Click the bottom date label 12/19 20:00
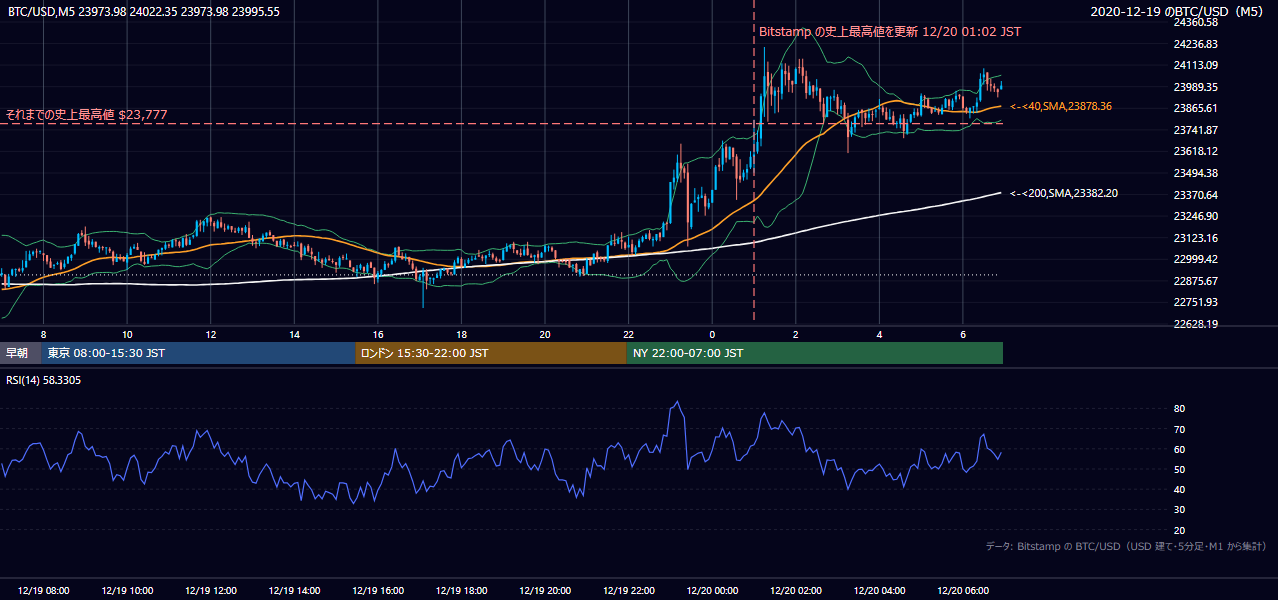This screenshot has width=1278, height=600. tap(545, 591)
